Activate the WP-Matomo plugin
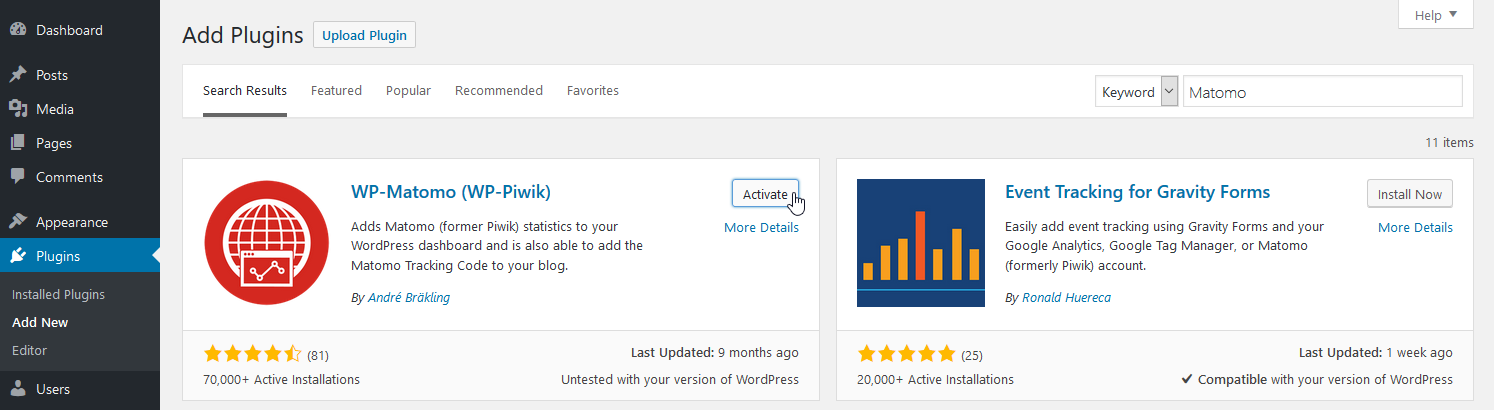The image size is (1494, 410). 765,194
